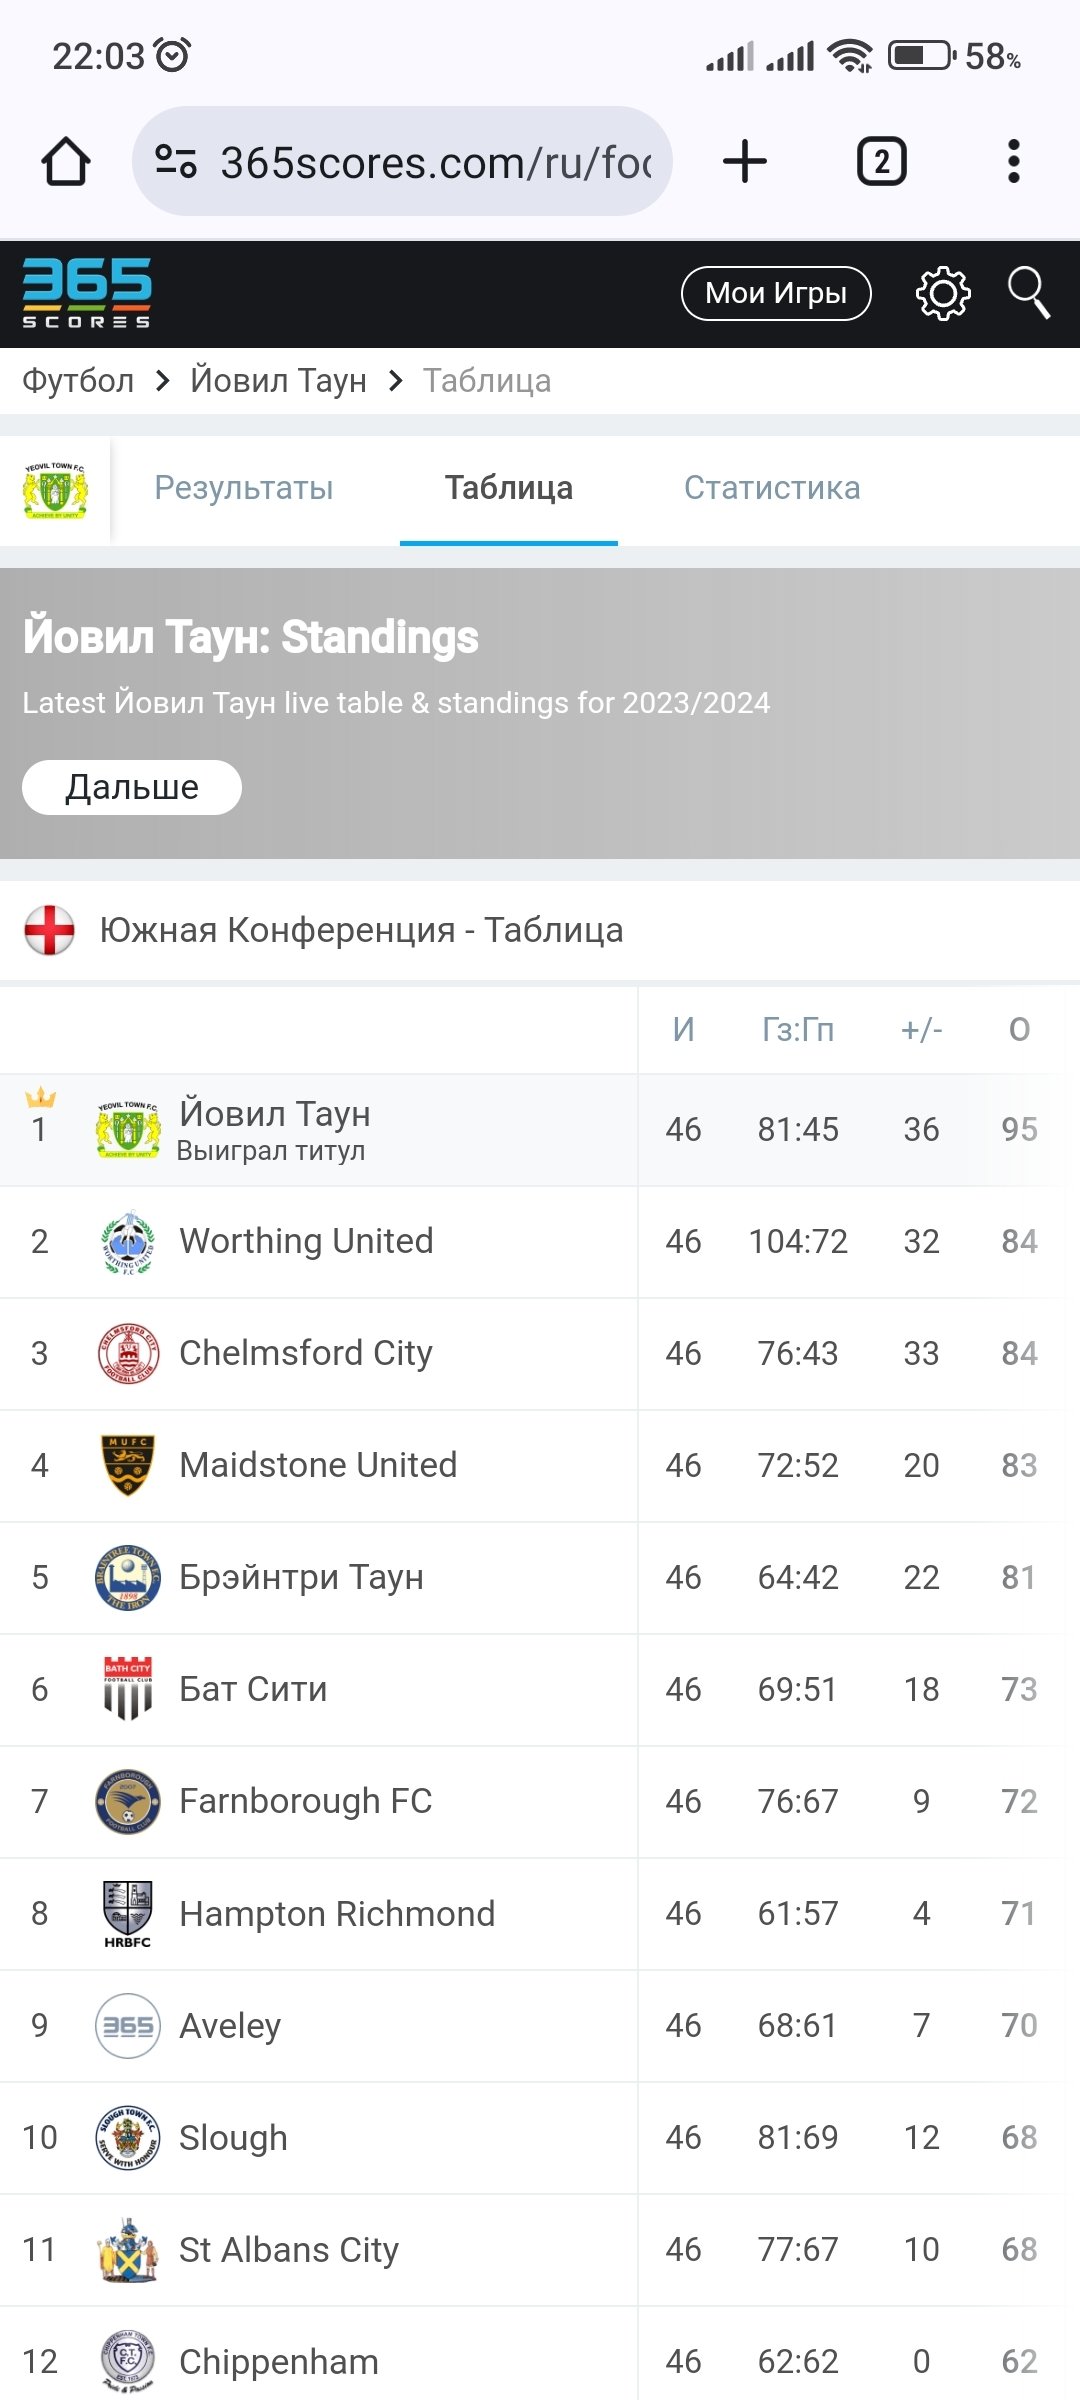Tap the address bar URL field

click(x=435, y=162)
